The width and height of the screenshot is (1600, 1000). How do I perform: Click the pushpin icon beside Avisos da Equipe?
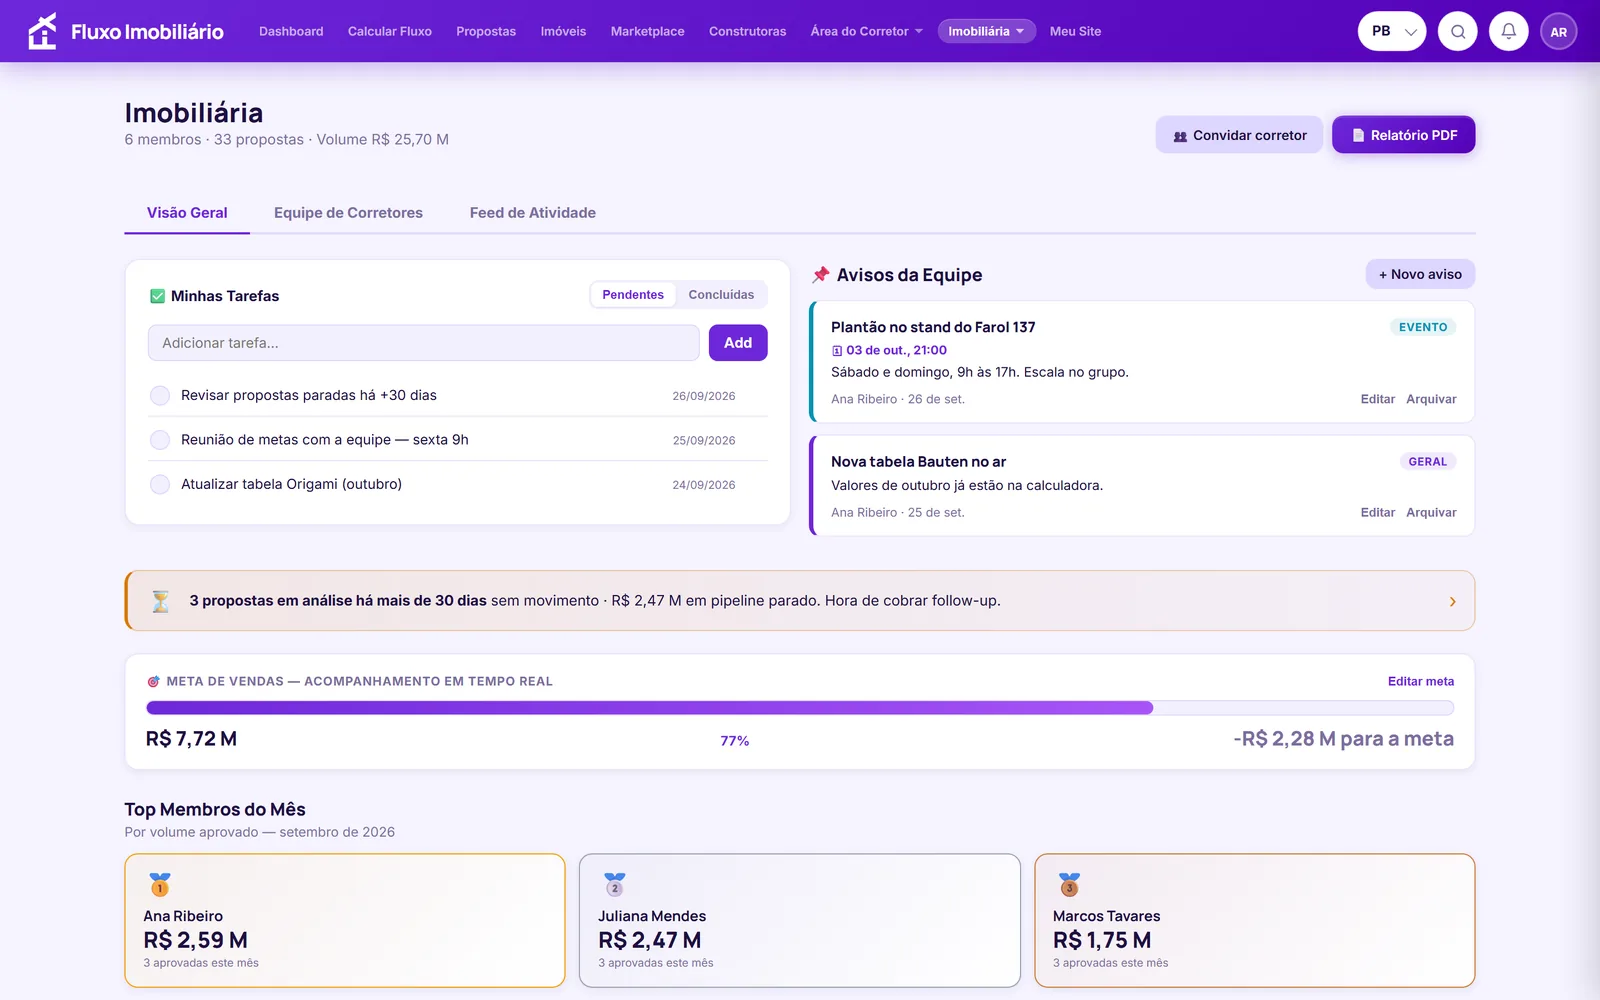tap(821, 274)
